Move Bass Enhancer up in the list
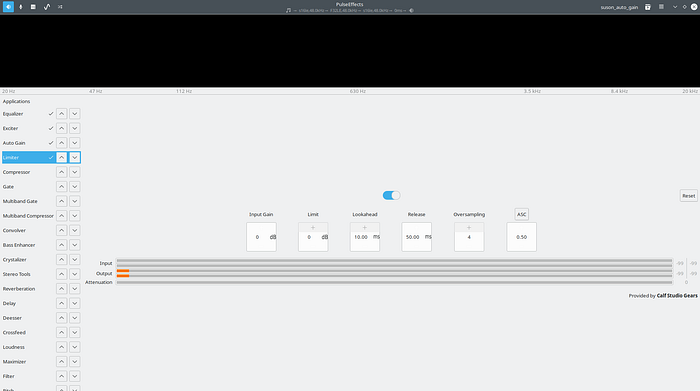The height and width of the screenshot is (391, 700). pyautogui.click(x=62, y=245)
